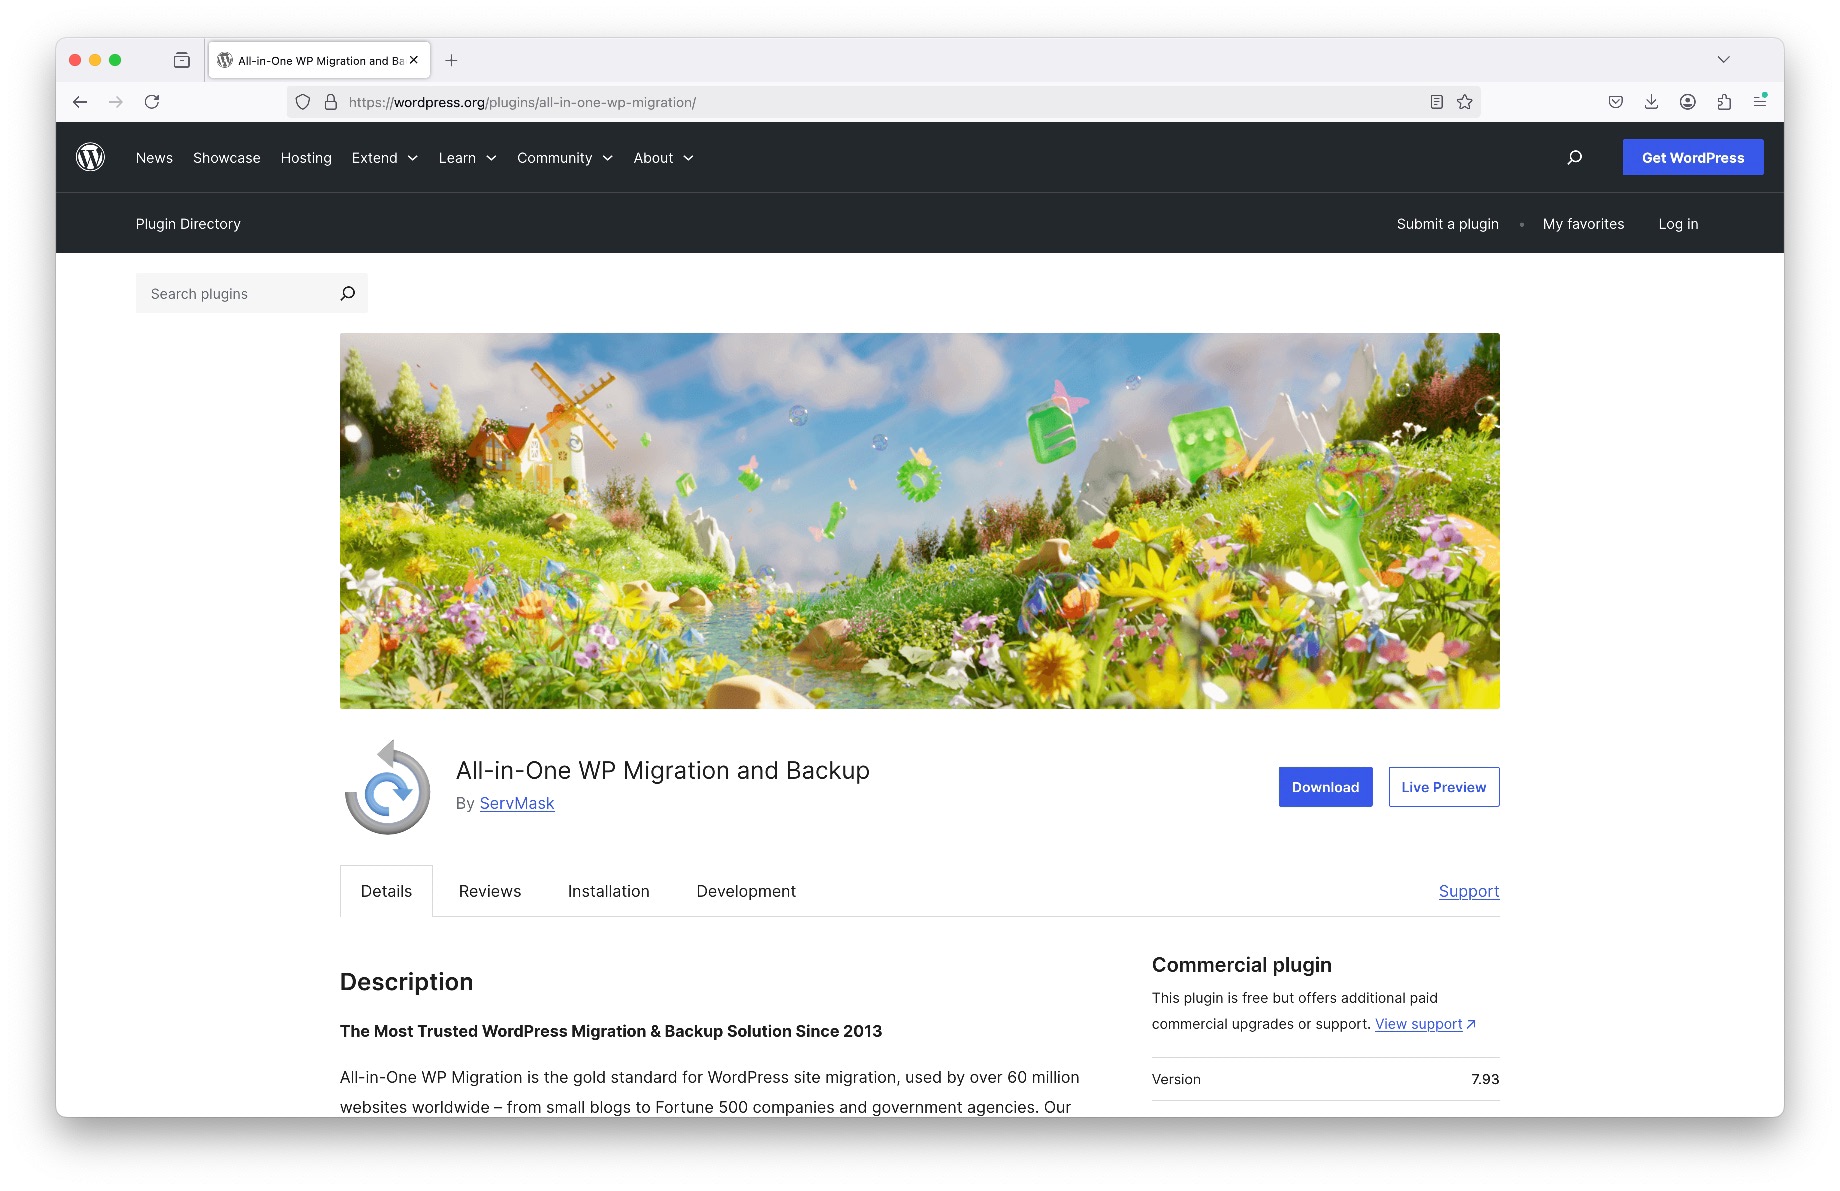The image size is (1840, 1191).
Task: Open the Firefox hamburger menu
Action: coord(1760,102)
